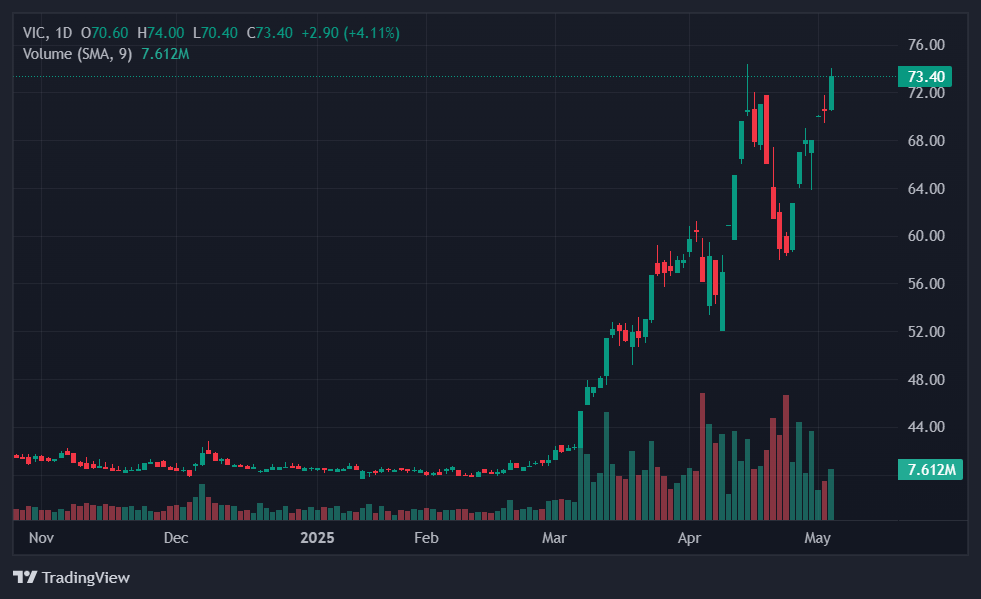Select the Volume (SMA, 9) indicator legend

pos(78,54)
